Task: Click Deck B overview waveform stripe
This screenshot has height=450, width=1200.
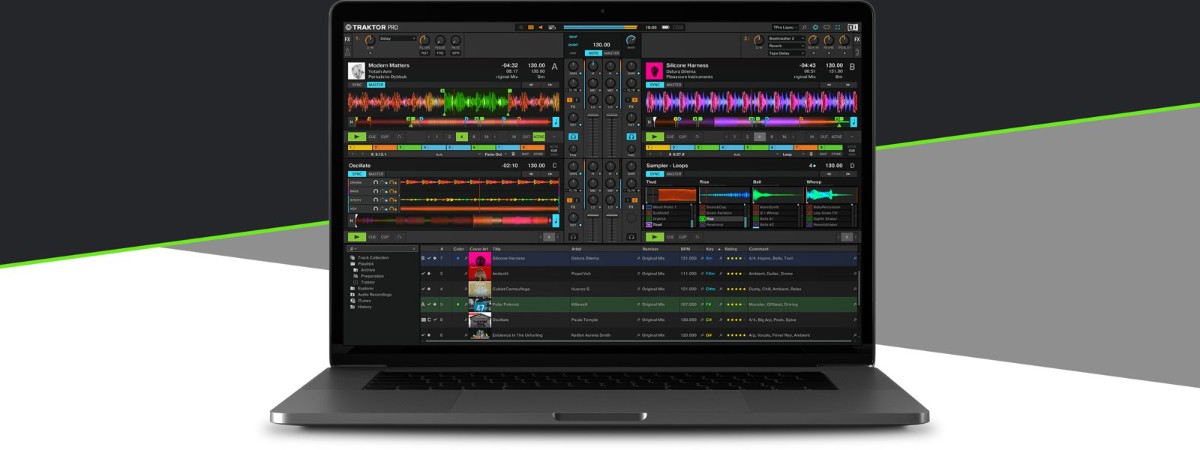Action: 751,121
